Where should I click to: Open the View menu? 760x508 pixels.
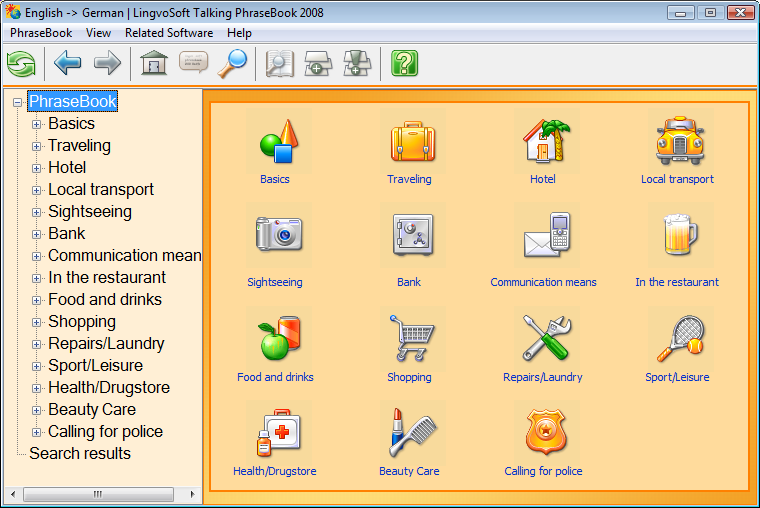pos(98,33)
